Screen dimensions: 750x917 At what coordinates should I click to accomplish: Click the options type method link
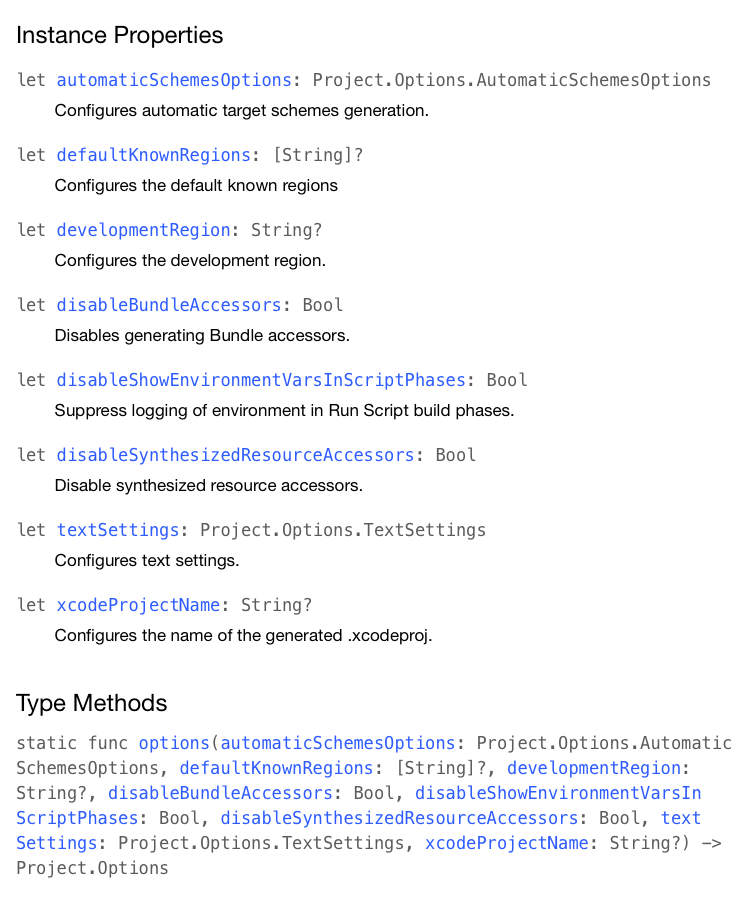174,743
